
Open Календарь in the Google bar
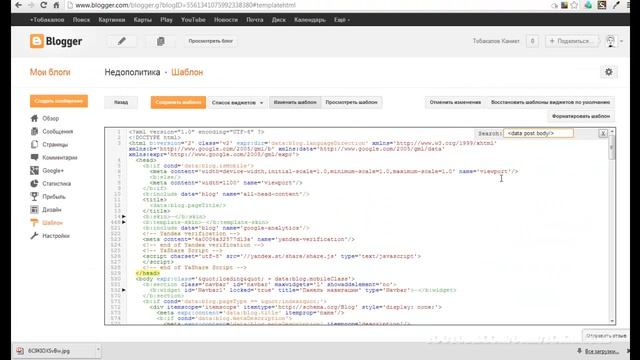[x=310, y=20]
